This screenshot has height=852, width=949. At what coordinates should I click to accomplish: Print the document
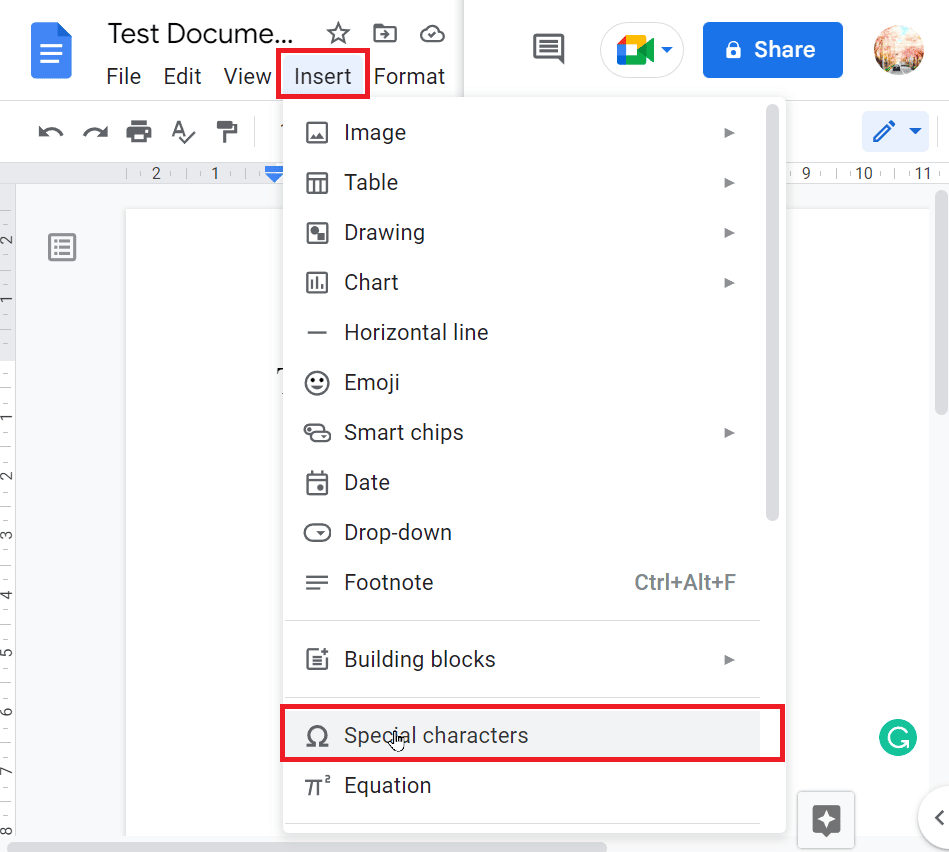[x=139, y=131]
